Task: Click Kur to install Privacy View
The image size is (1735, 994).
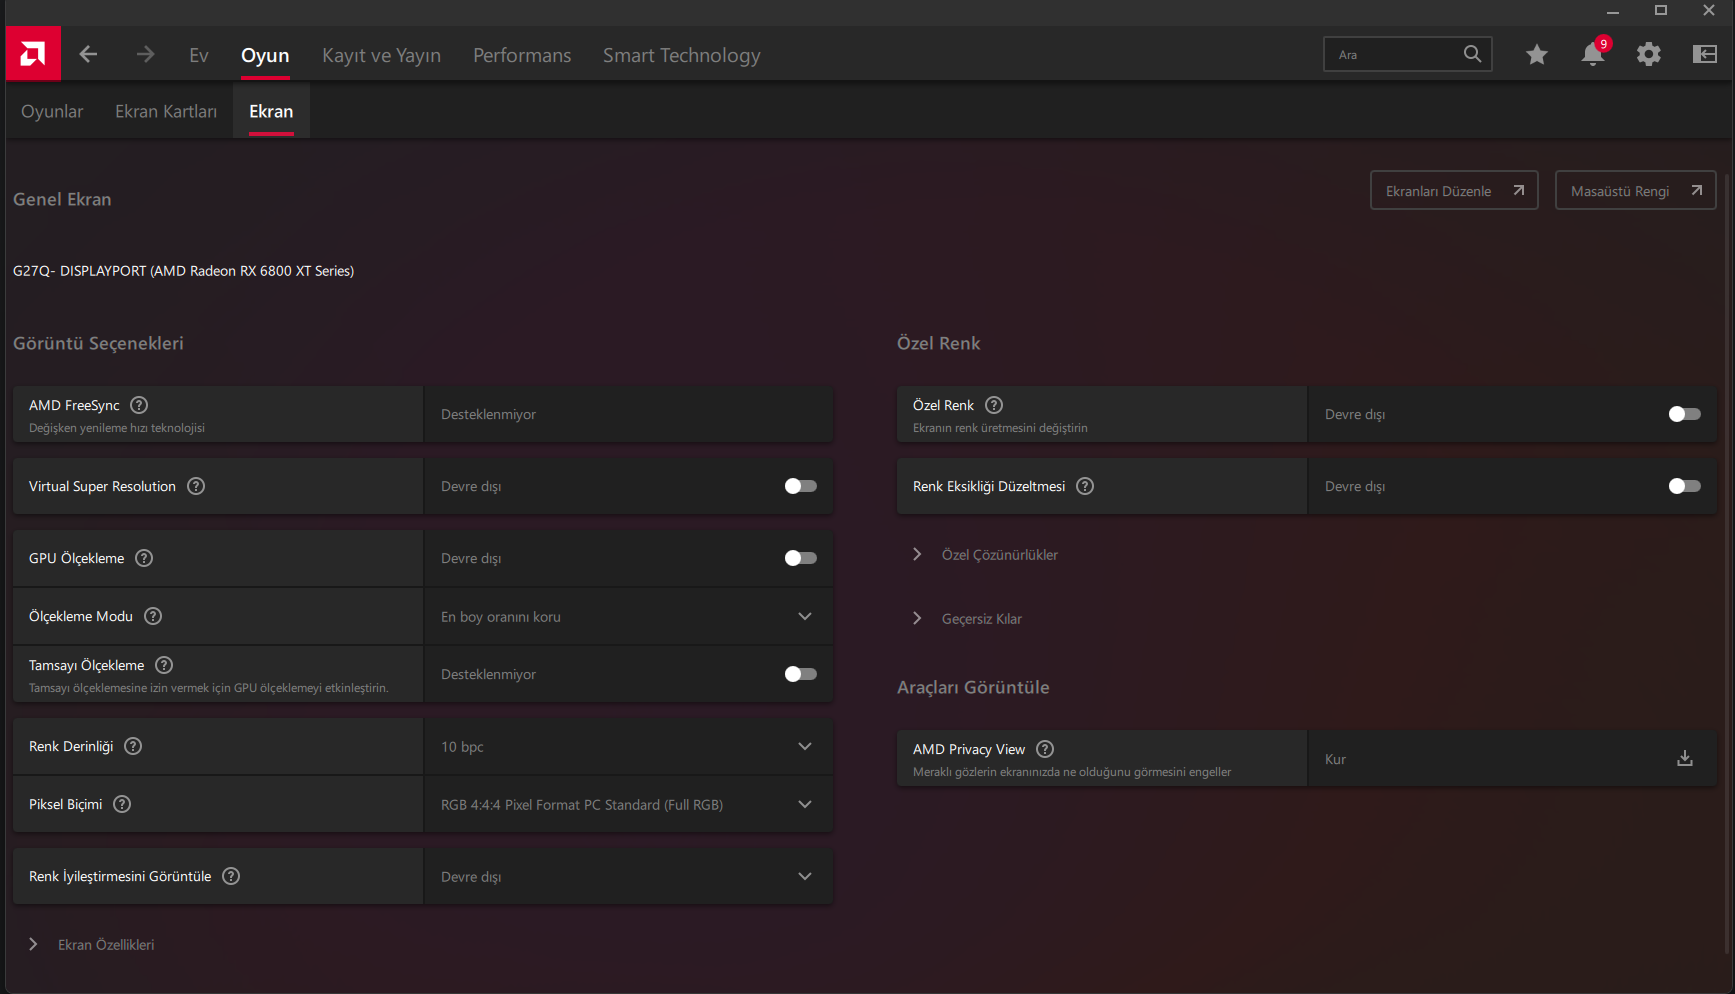Action: 1335,759
